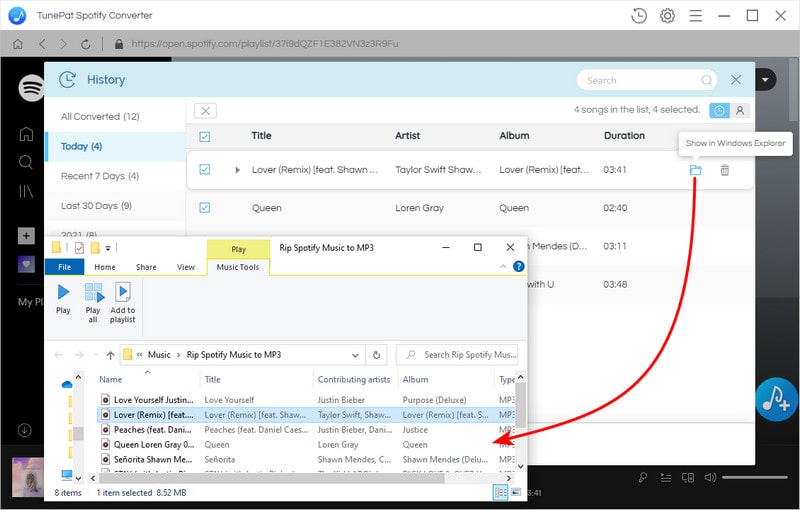Viewport: 800px width, 510px height.
Task: Show Lover (Remix) in Windows Explorer
Action: tap(695, 170)
